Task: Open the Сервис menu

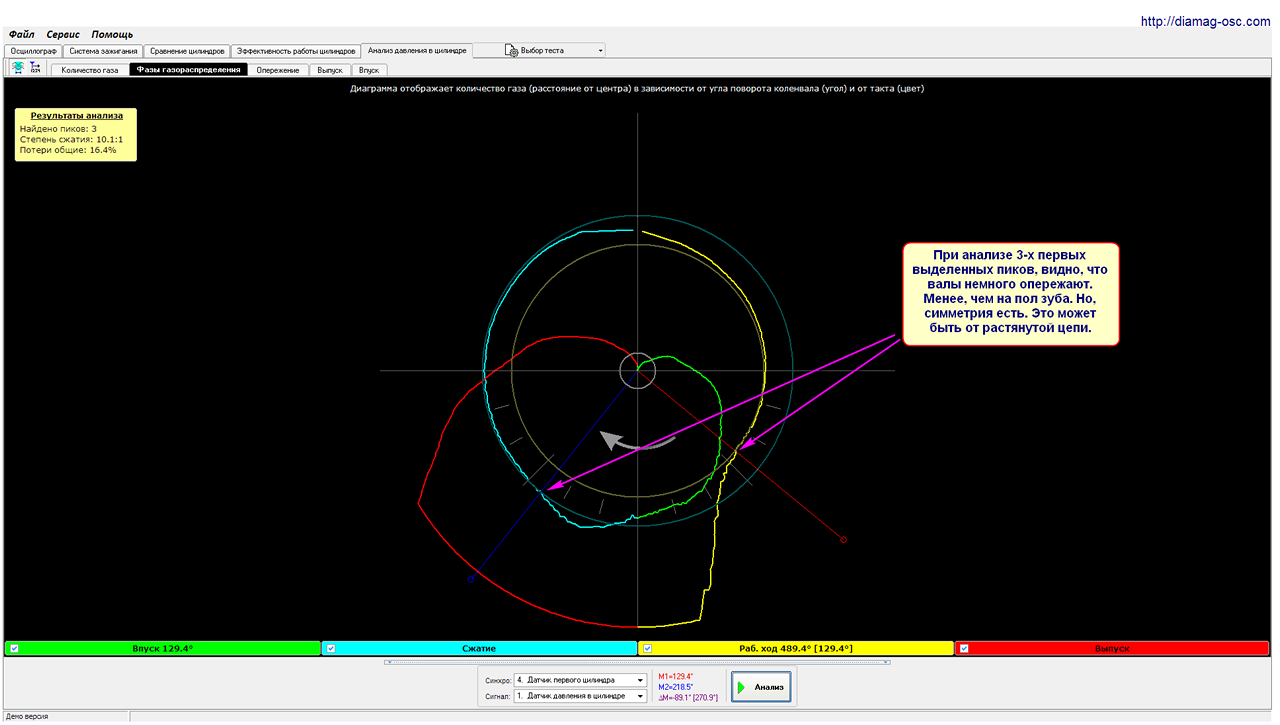Action: click(63, 34)
